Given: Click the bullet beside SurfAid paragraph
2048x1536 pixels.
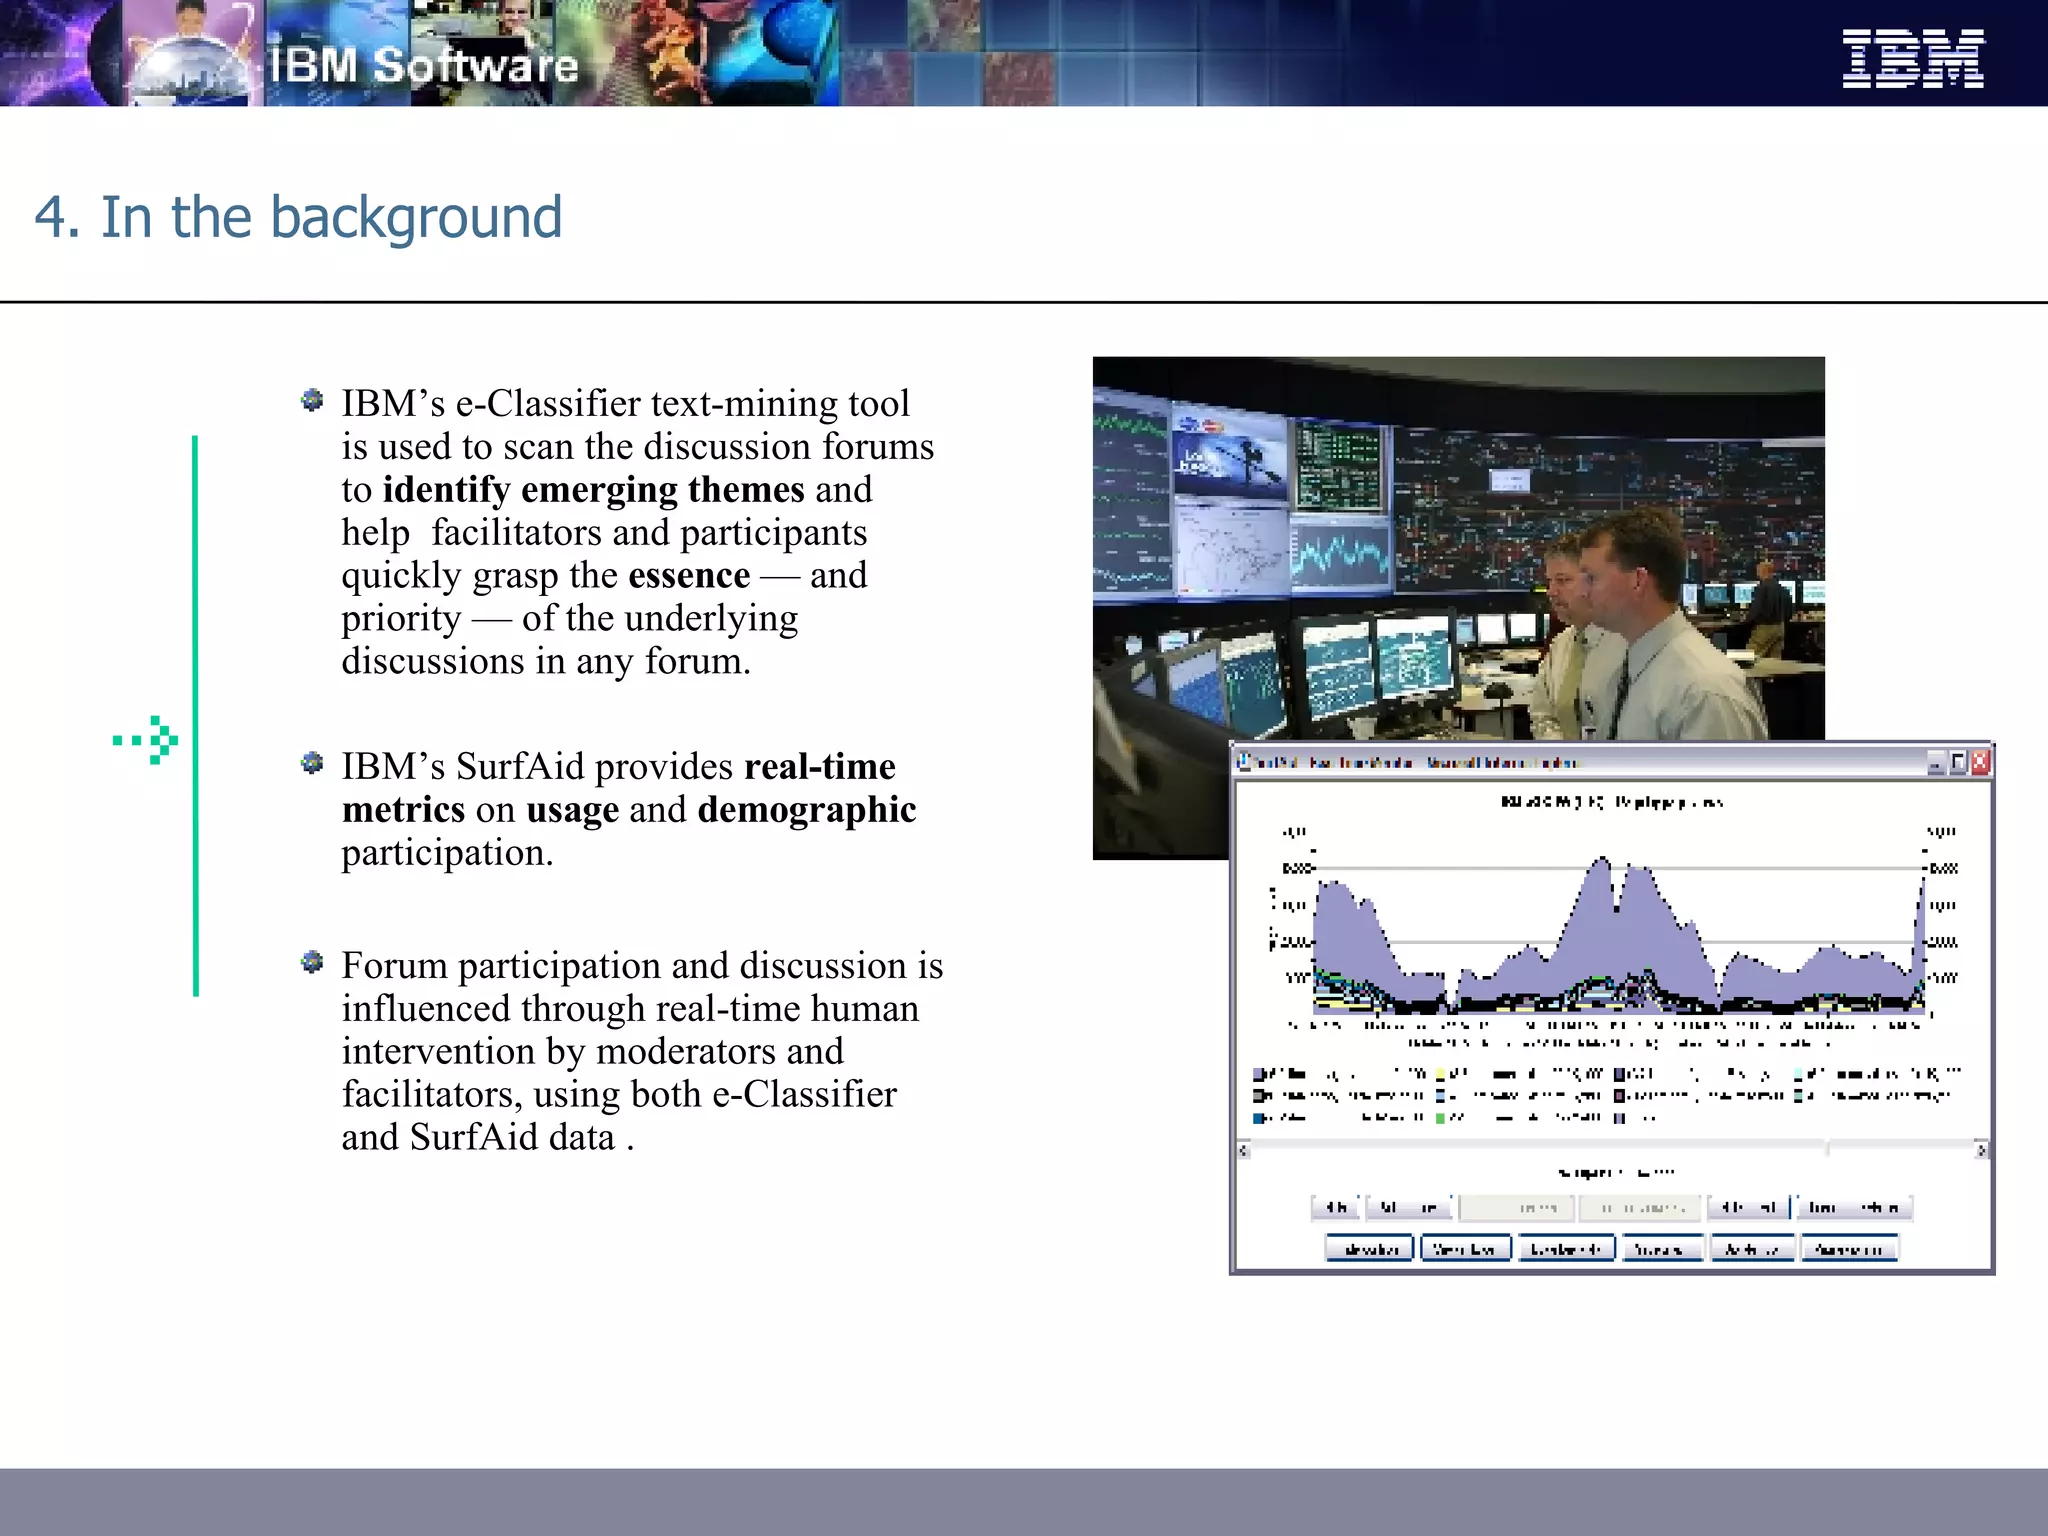Looking at the screenshot, I should pyautogui.click(x=312, y=764).
